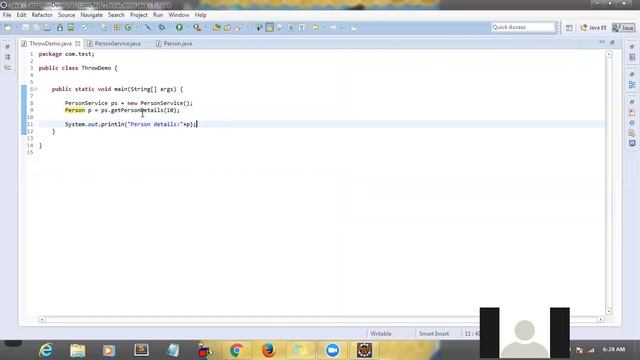
Task: Click the Writable status bar entry
Action: click(380, 333)
